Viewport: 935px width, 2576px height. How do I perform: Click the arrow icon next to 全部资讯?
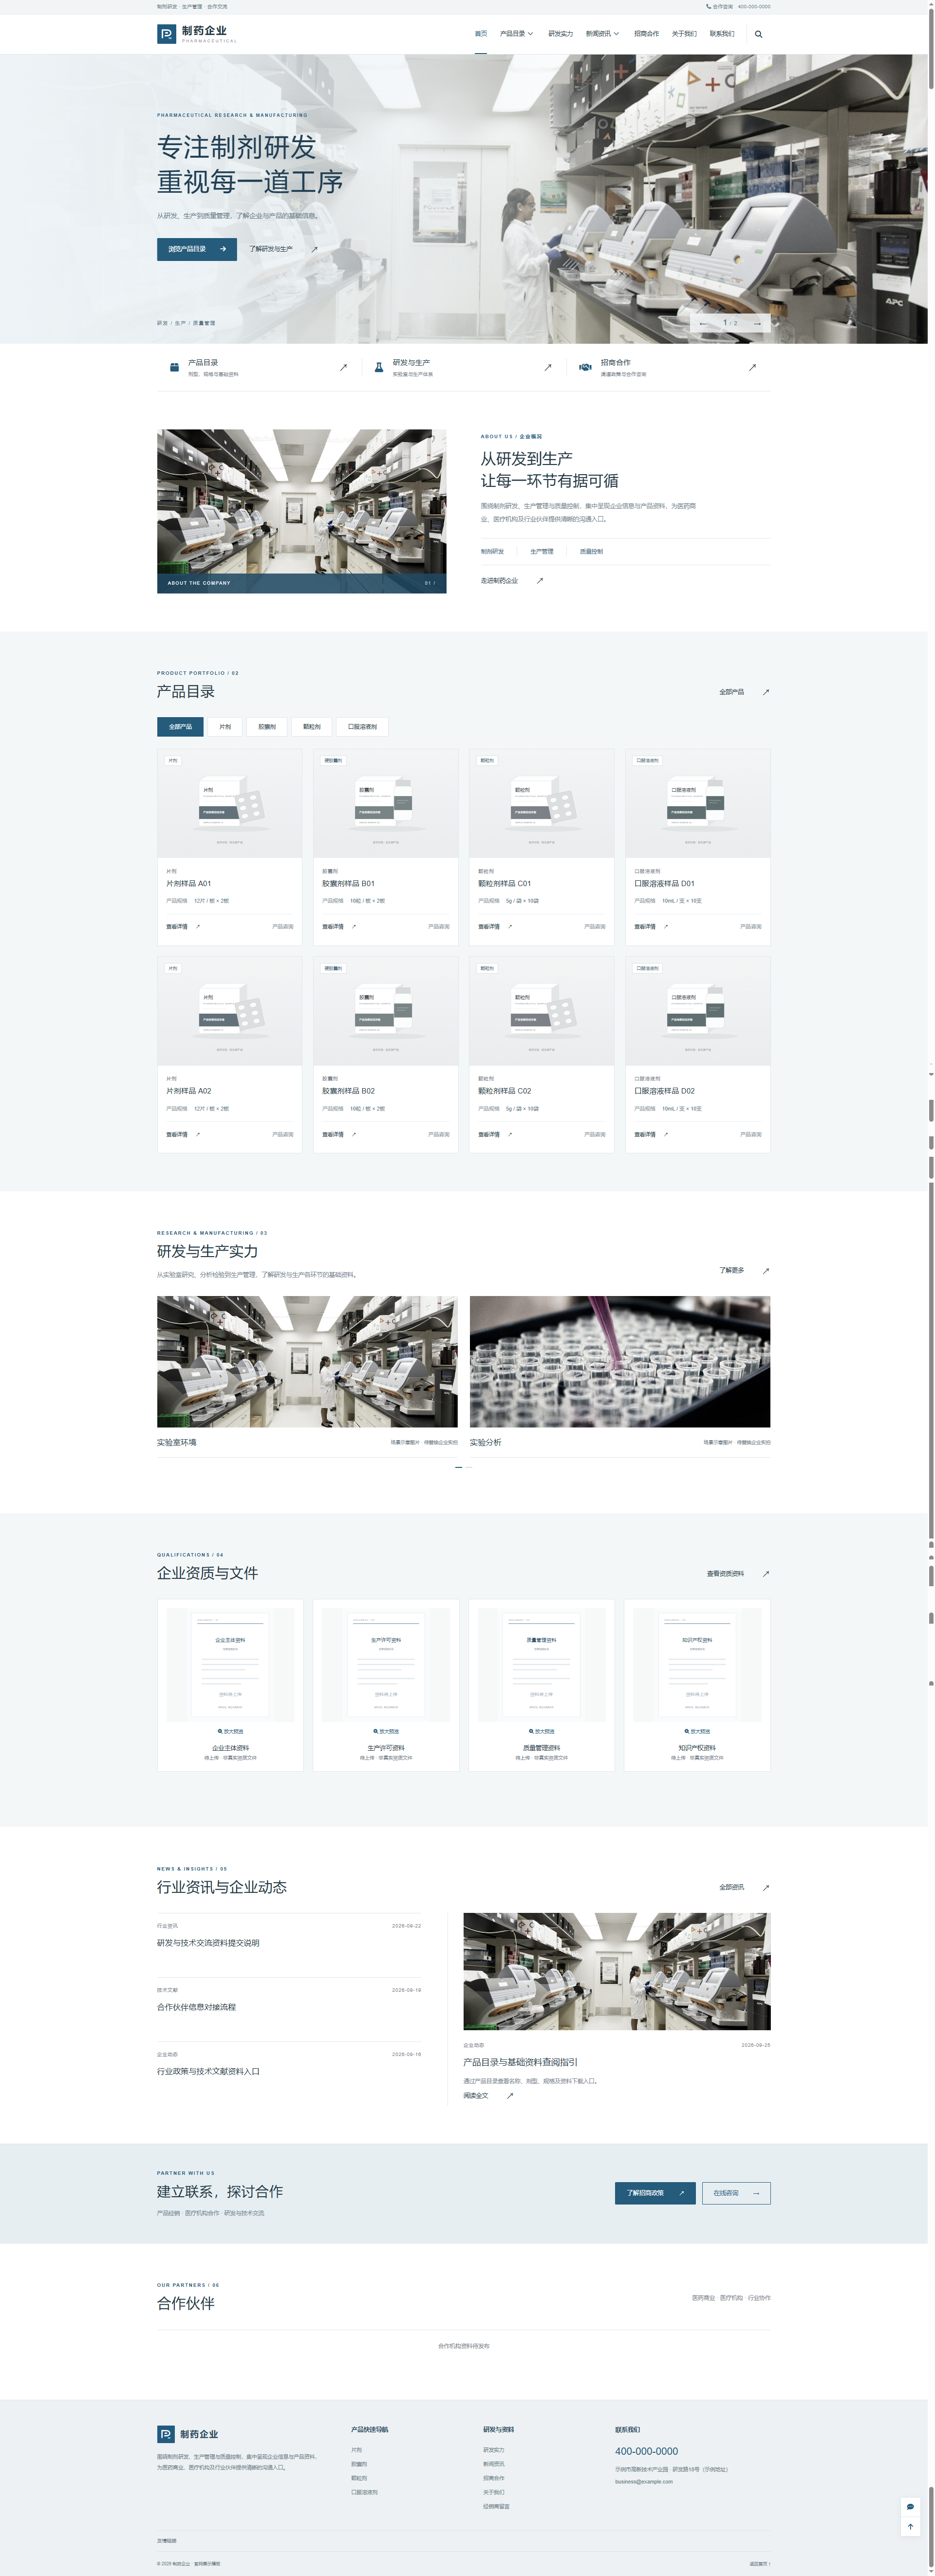[x=766, y=1887]
